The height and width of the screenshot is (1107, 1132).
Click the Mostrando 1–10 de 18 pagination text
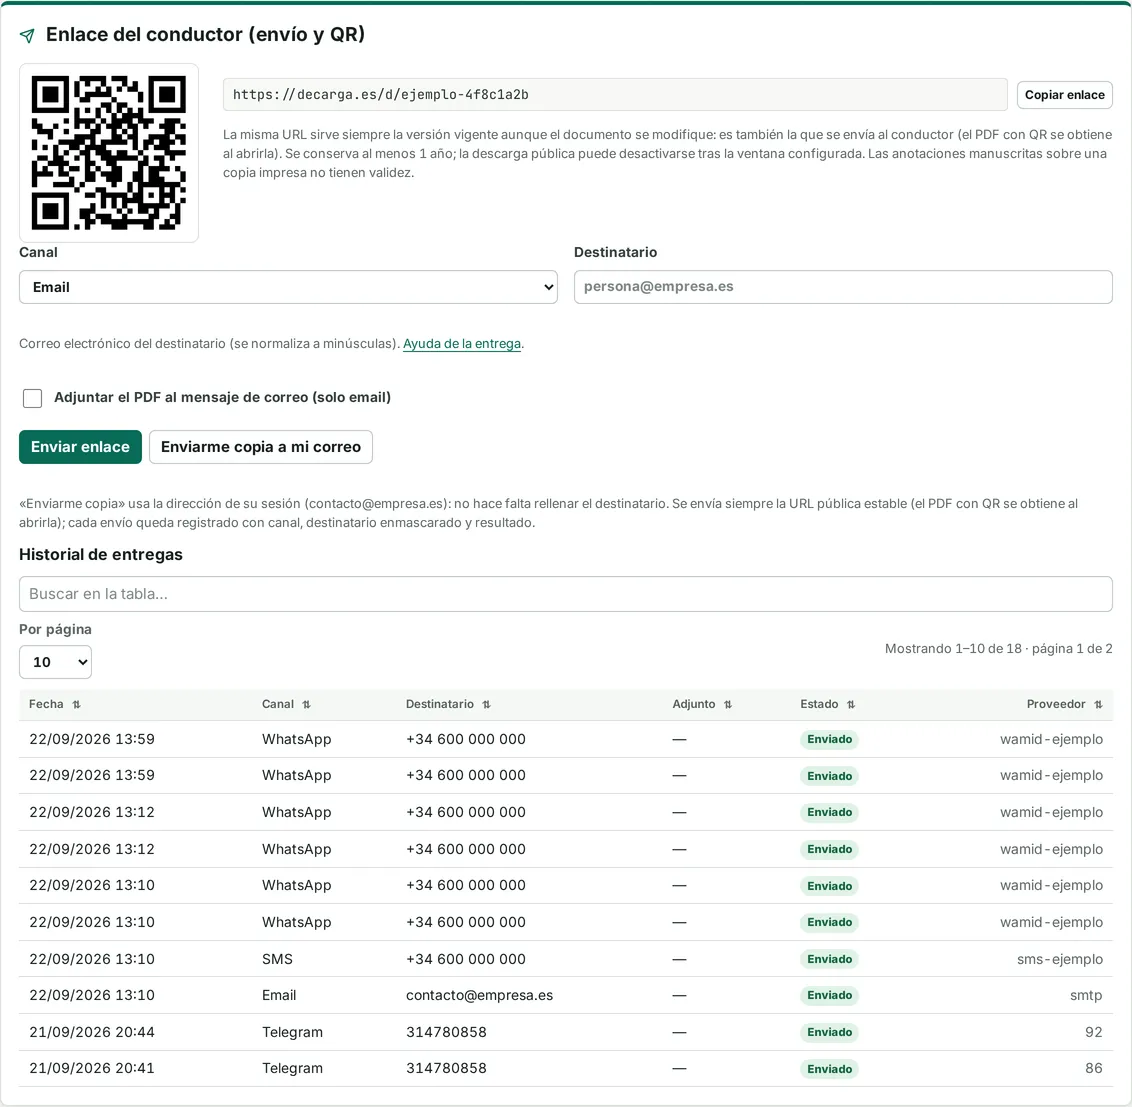pos(998,649)
